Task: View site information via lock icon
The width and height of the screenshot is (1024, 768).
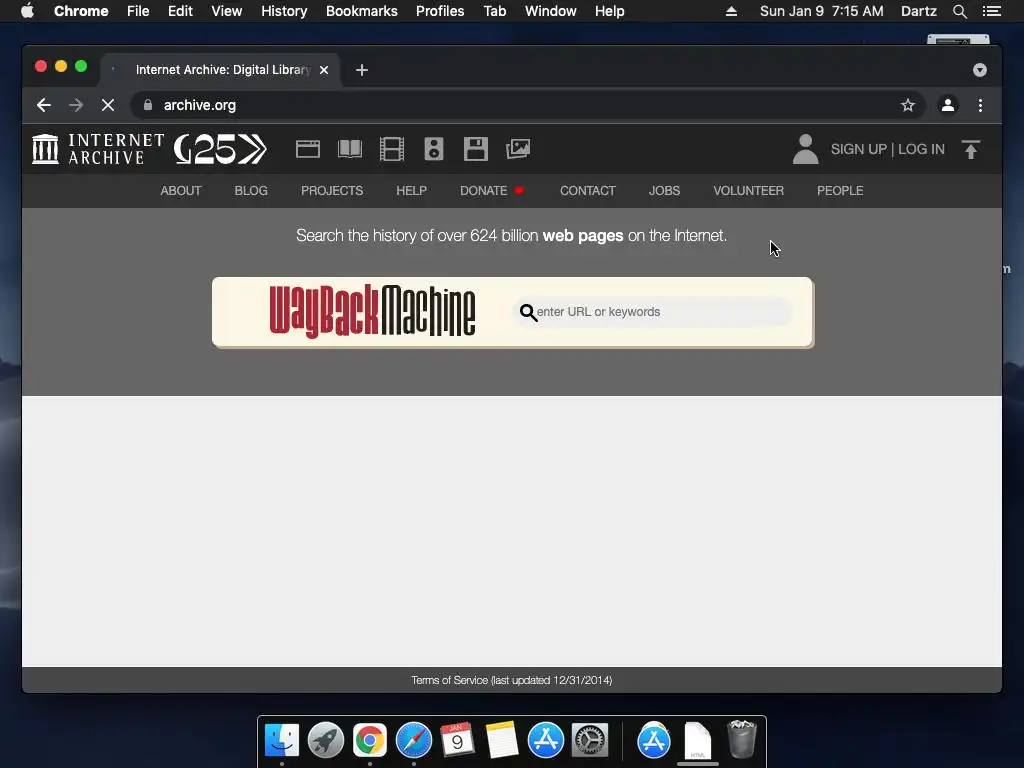Action: 148,105
